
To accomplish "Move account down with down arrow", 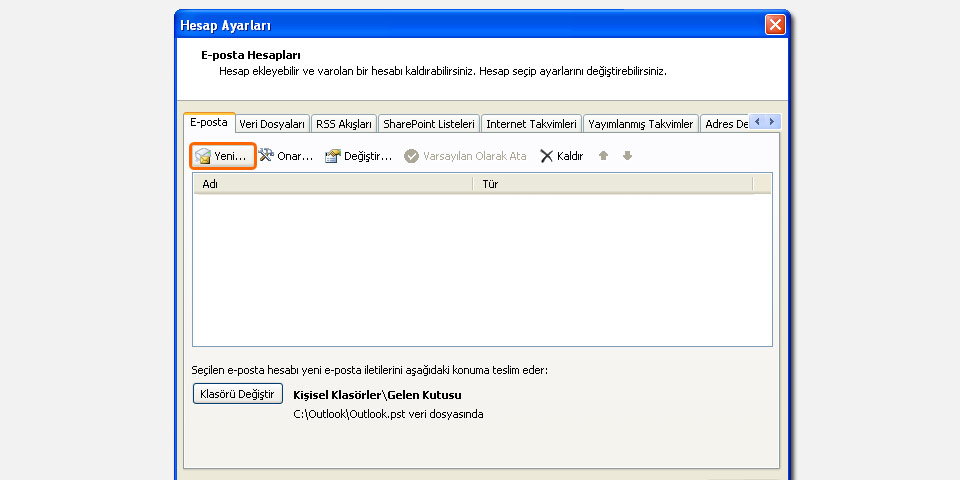I will pyautogui.click(x=627, y=156).
